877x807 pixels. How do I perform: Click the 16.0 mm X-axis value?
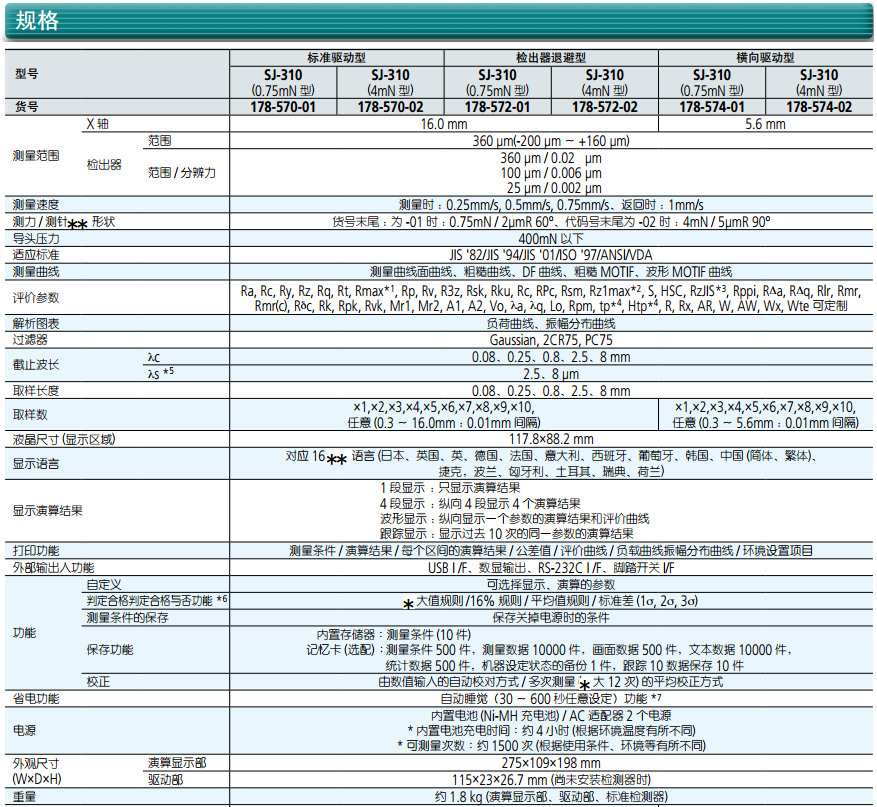coord(444,124)
